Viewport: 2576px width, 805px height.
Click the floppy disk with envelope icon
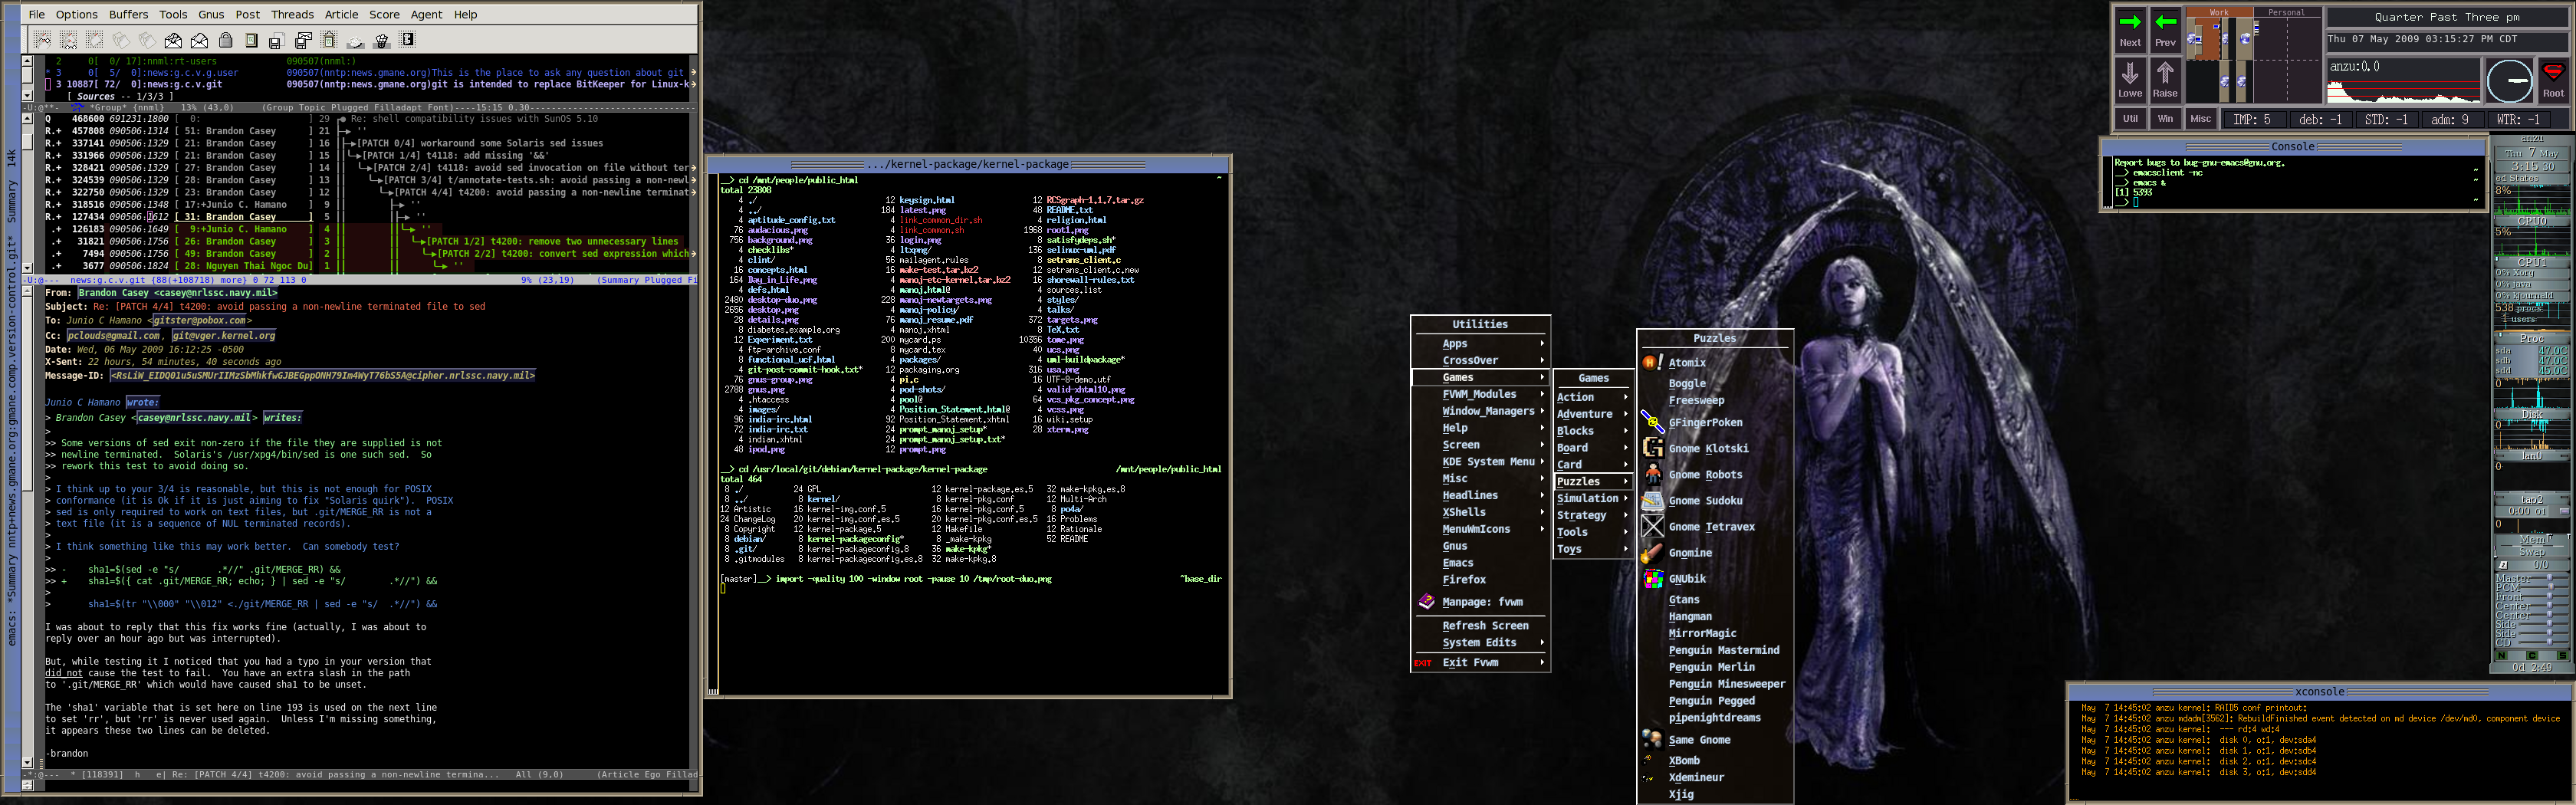(303, 40)
